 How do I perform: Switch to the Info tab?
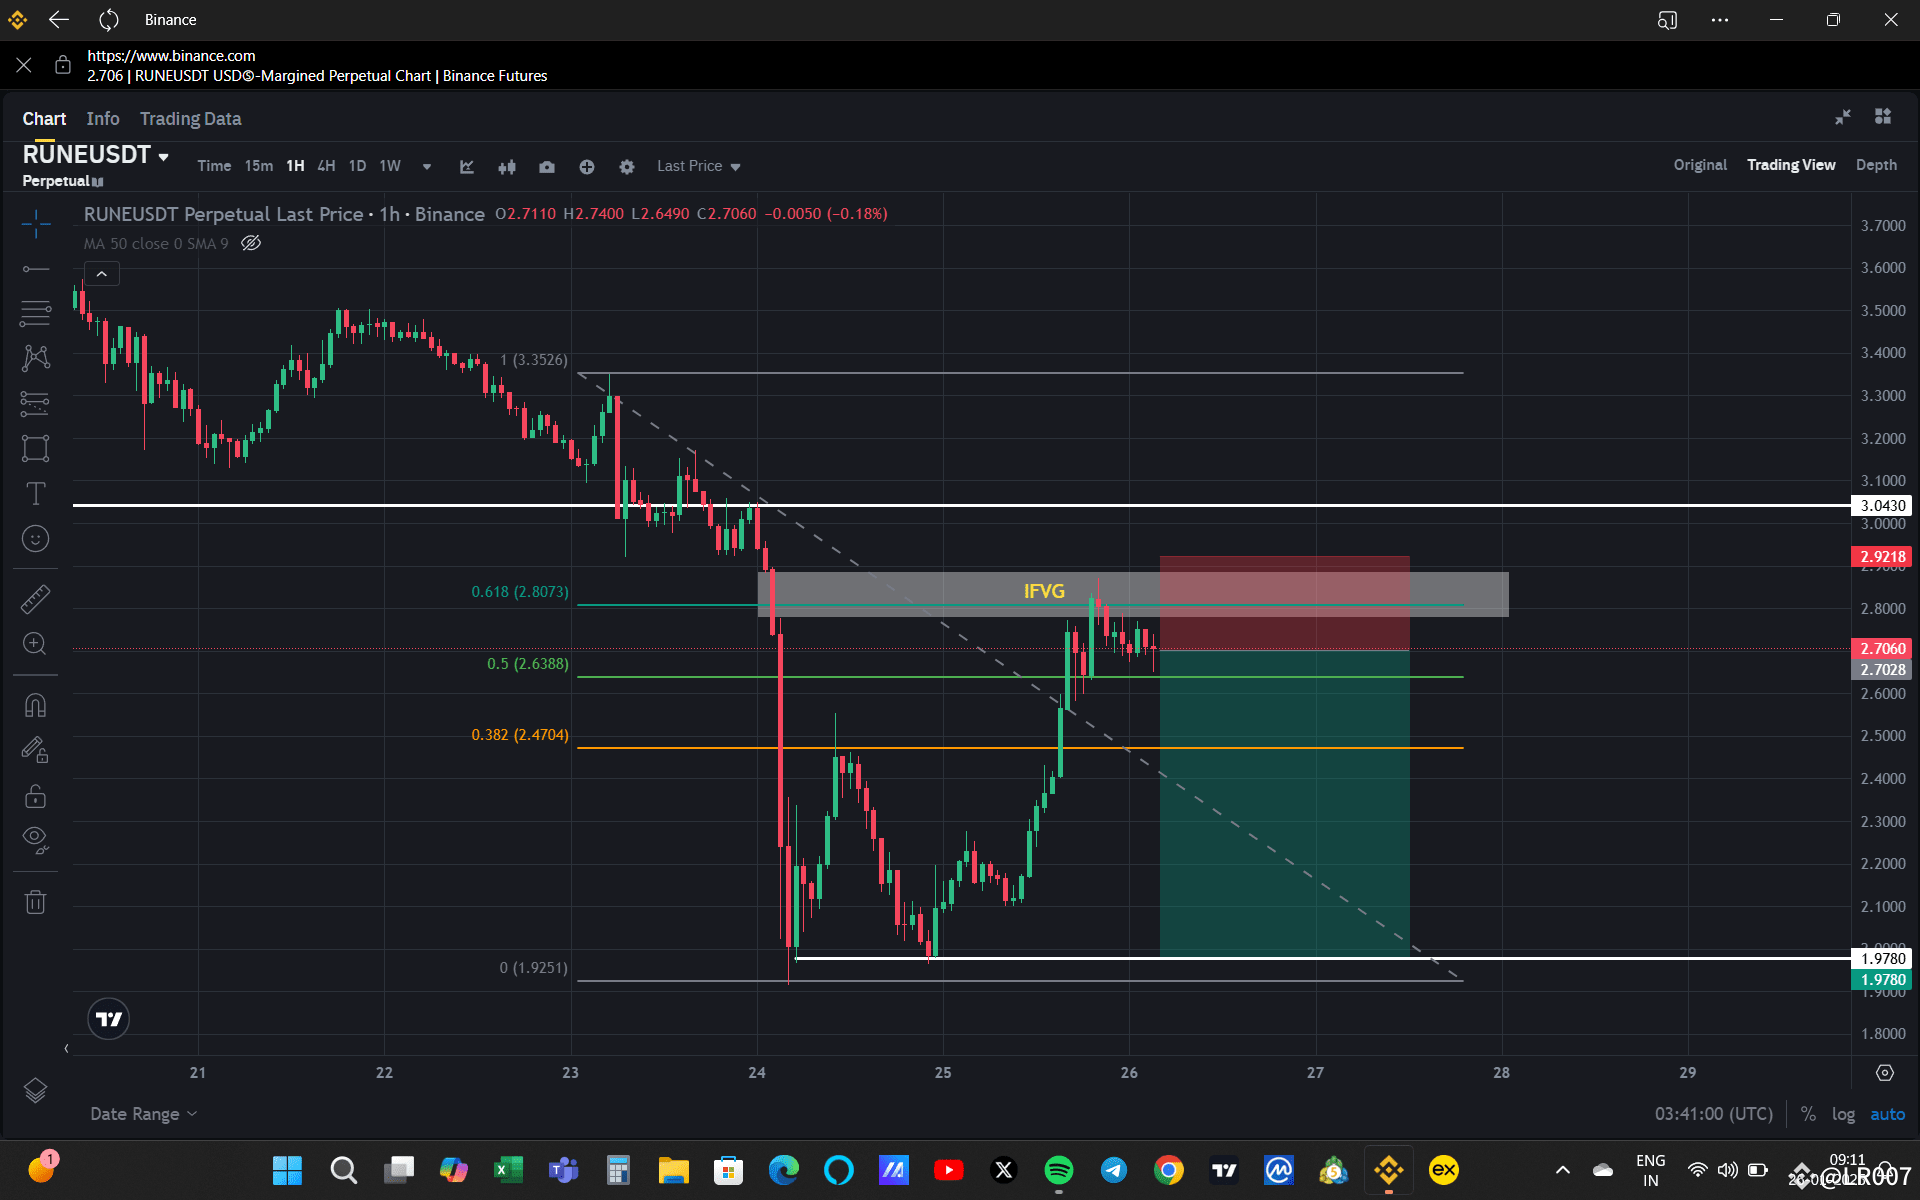tap(103, 119)
